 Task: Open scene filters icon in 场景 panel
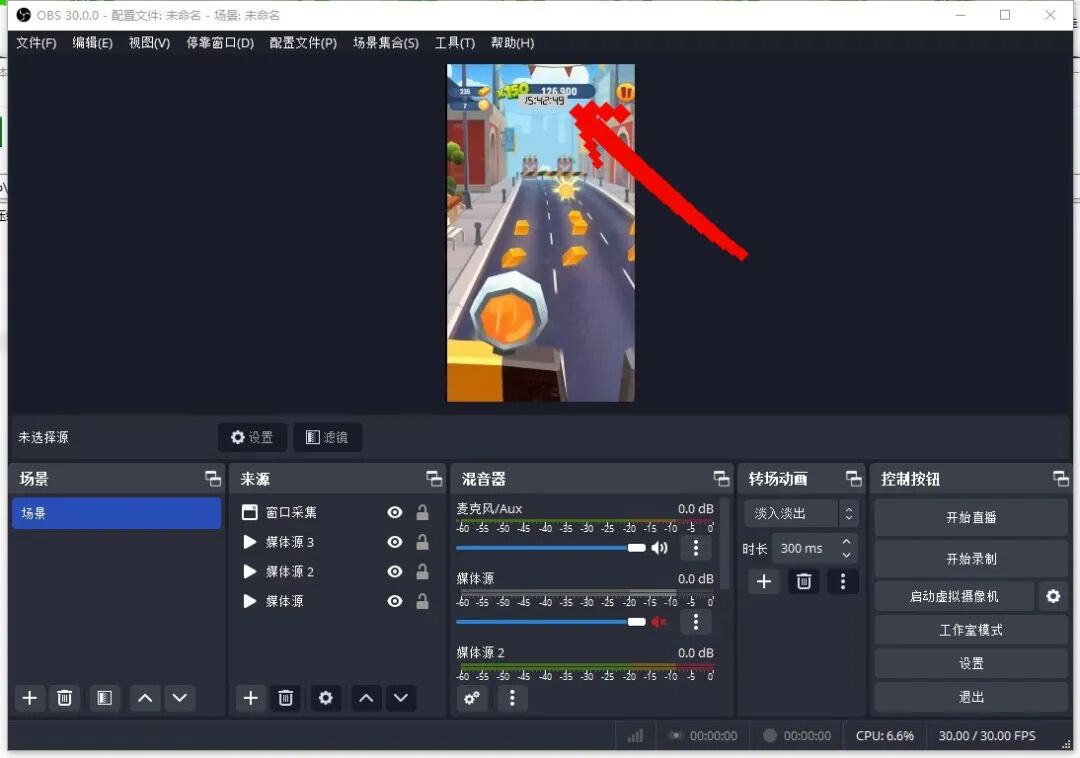point(104,698)
